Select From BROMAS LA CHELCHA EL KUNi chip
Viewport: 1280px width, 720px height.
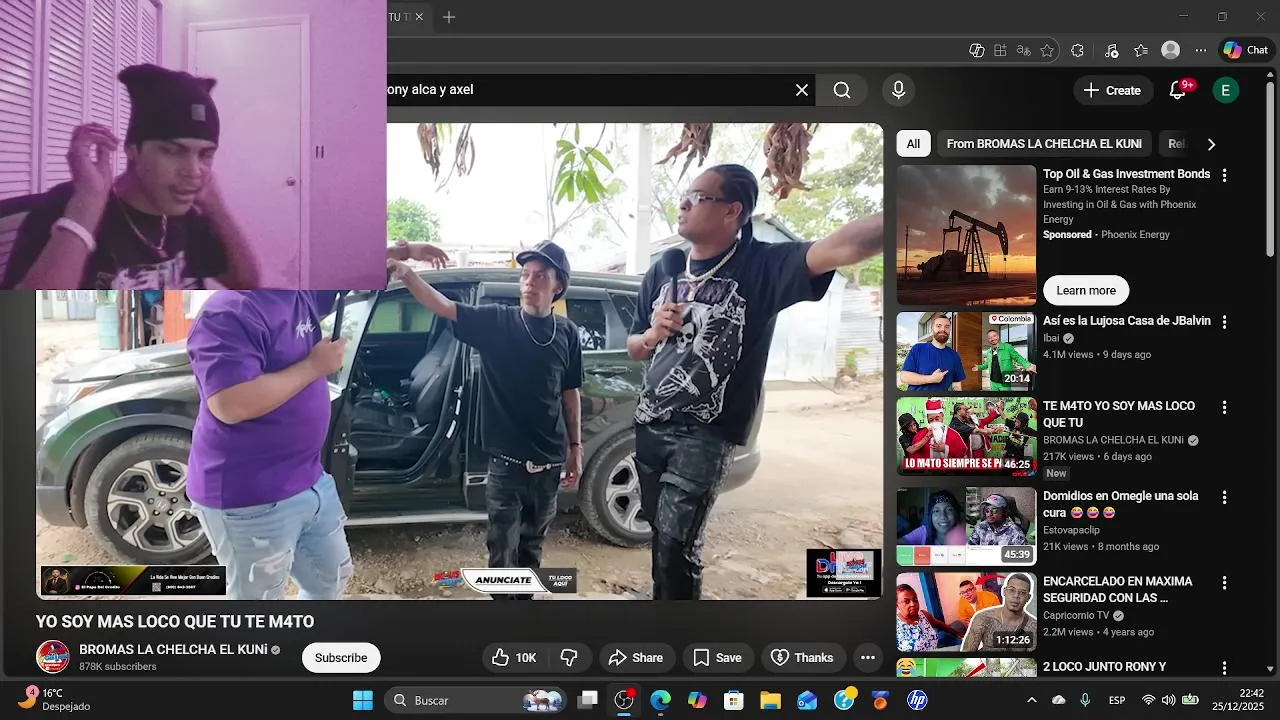1044,144
